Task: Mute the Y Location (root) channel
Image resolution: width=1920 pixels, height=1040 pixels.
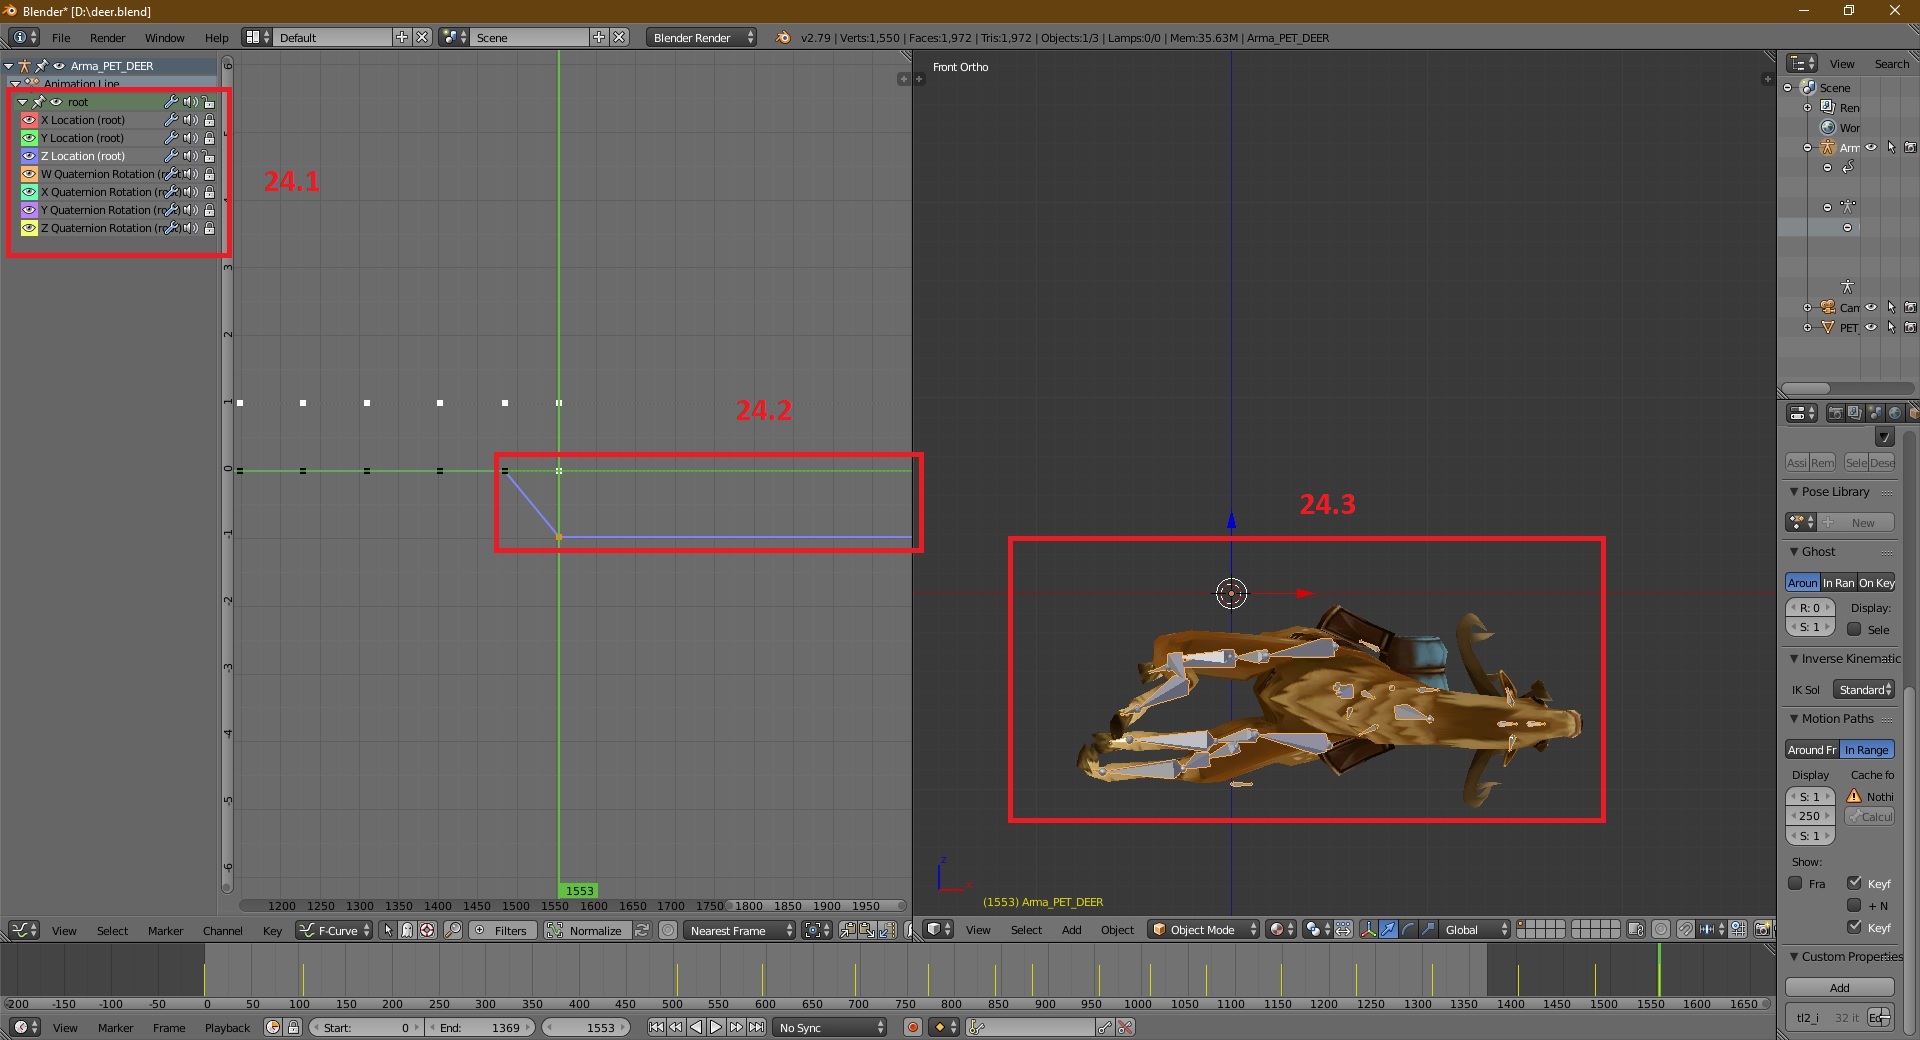Action: pyautogui.click(x=190, y=138)
